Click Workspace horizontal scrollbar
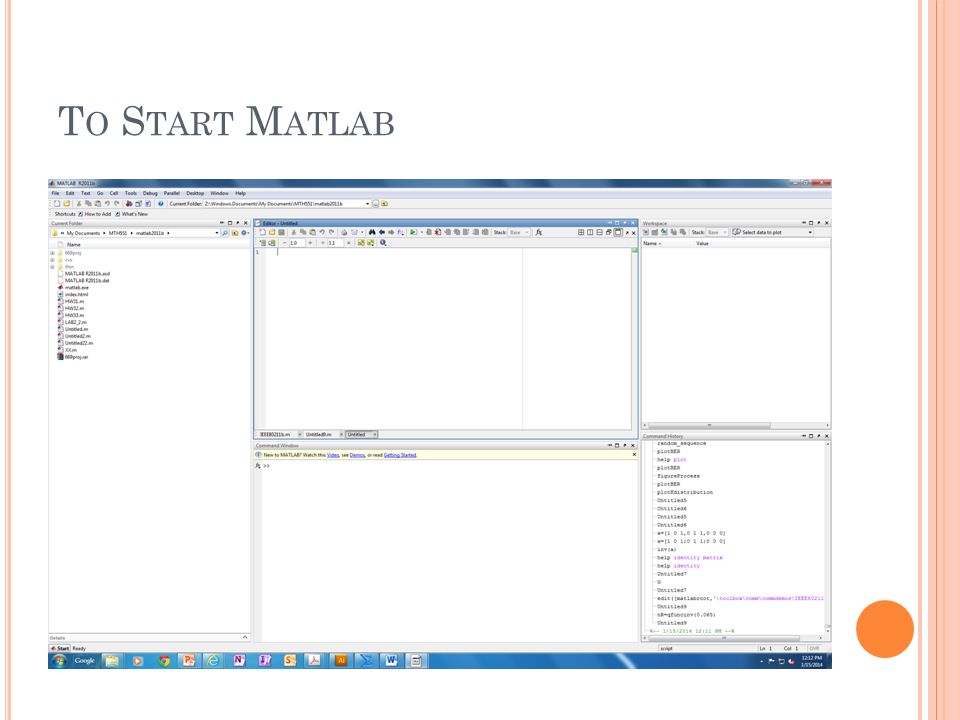The height and width of the screenshot is (720, 960). [x=709, y=425]
